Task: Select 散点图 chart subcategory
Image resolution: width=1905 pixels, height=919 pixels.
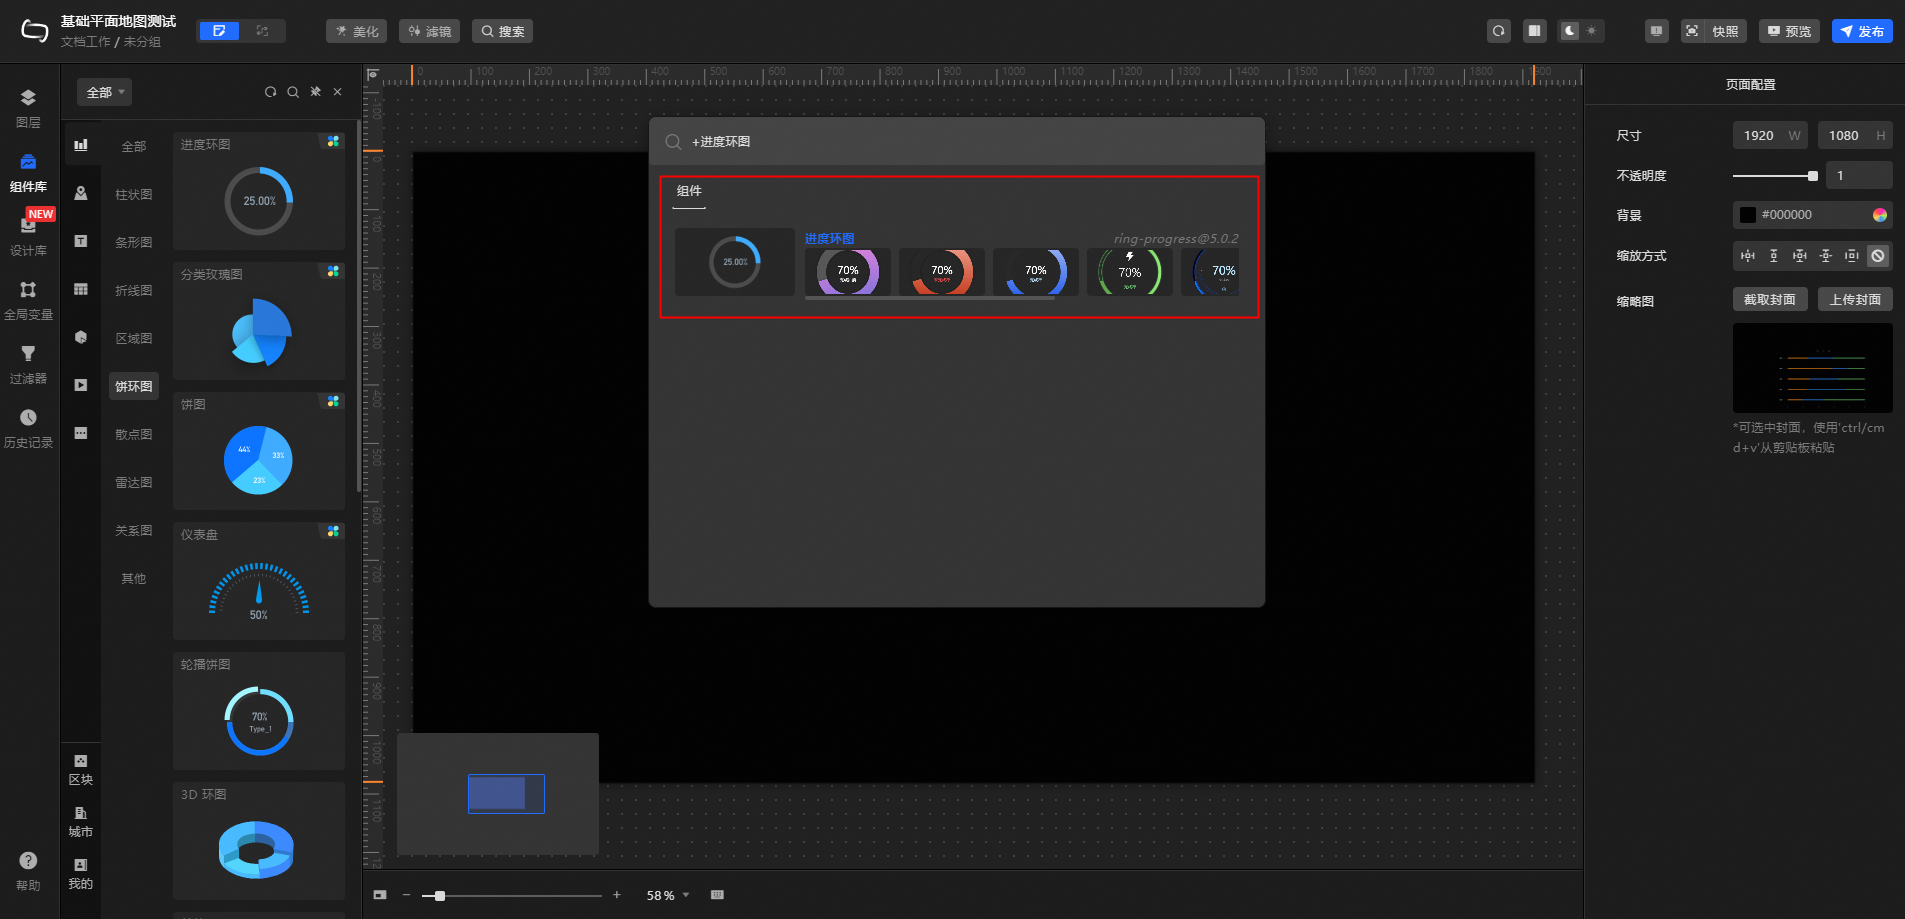Action: pyautogui.click(x=134, y=434)
